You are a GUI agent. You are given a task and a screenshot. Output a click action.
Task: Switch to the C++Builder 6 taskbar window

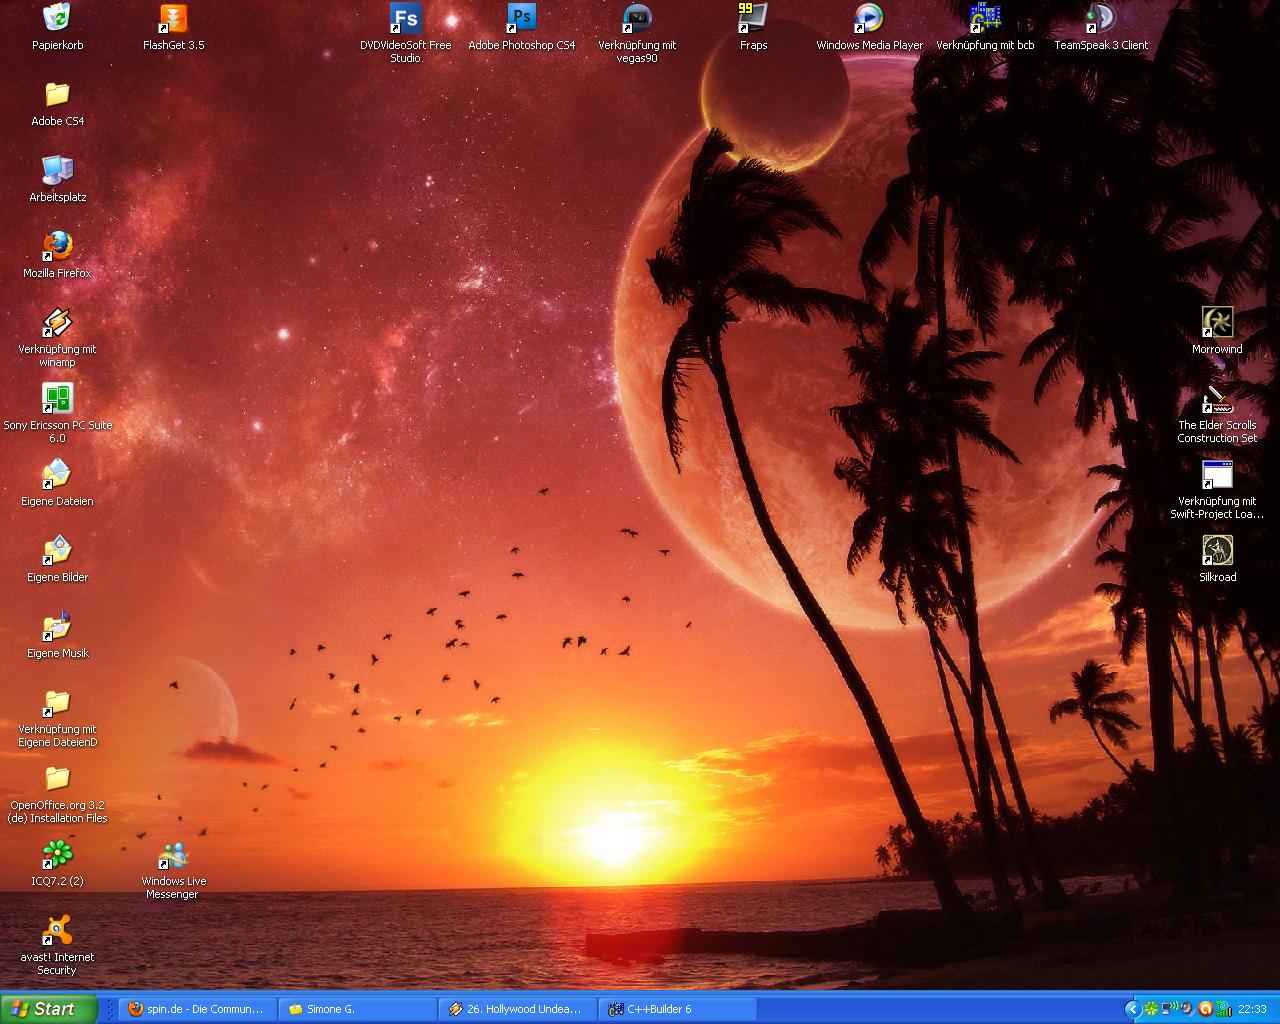coord(677,1009)
